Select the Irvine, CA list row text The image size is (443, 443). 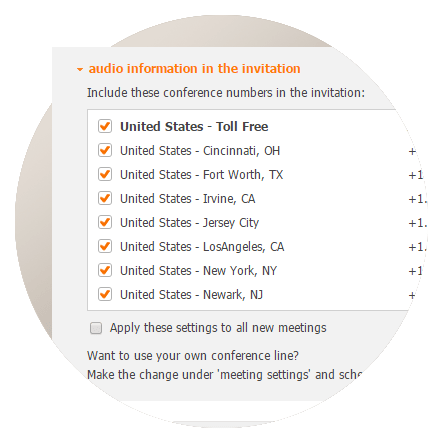tap(188, 199)
